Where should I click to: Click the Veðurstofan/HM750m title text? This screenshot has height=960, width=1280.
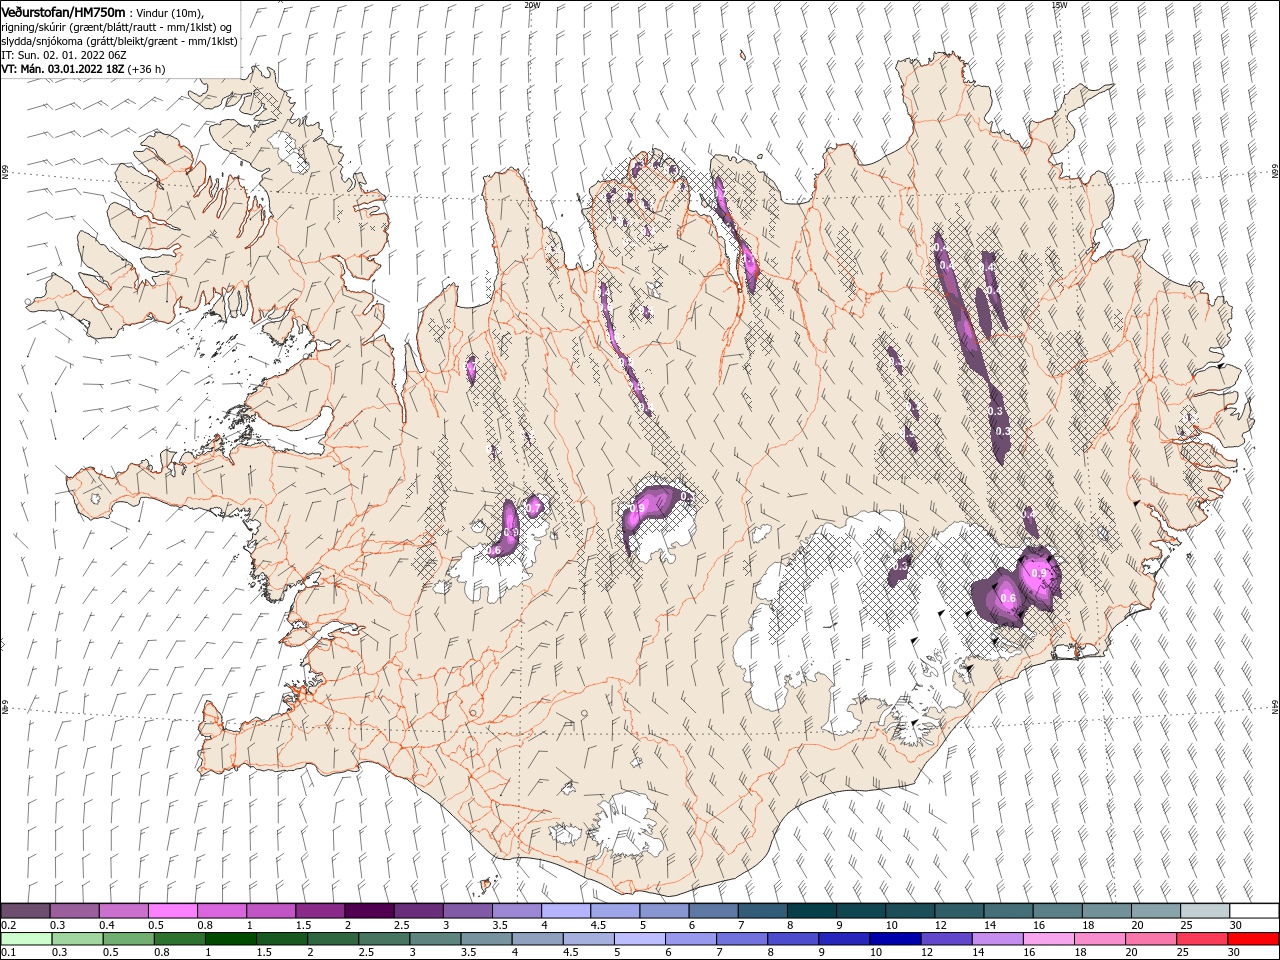coord(63,12)
